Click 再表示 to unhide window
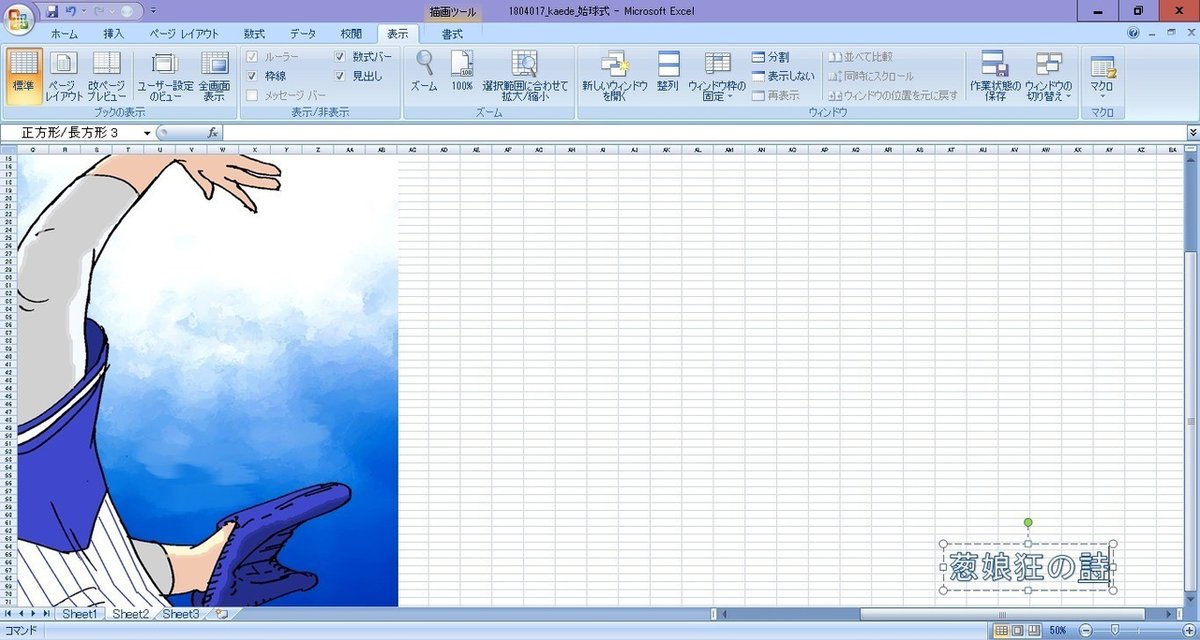Viewport: 1200px width, 640px height. (x=776, y=95)
